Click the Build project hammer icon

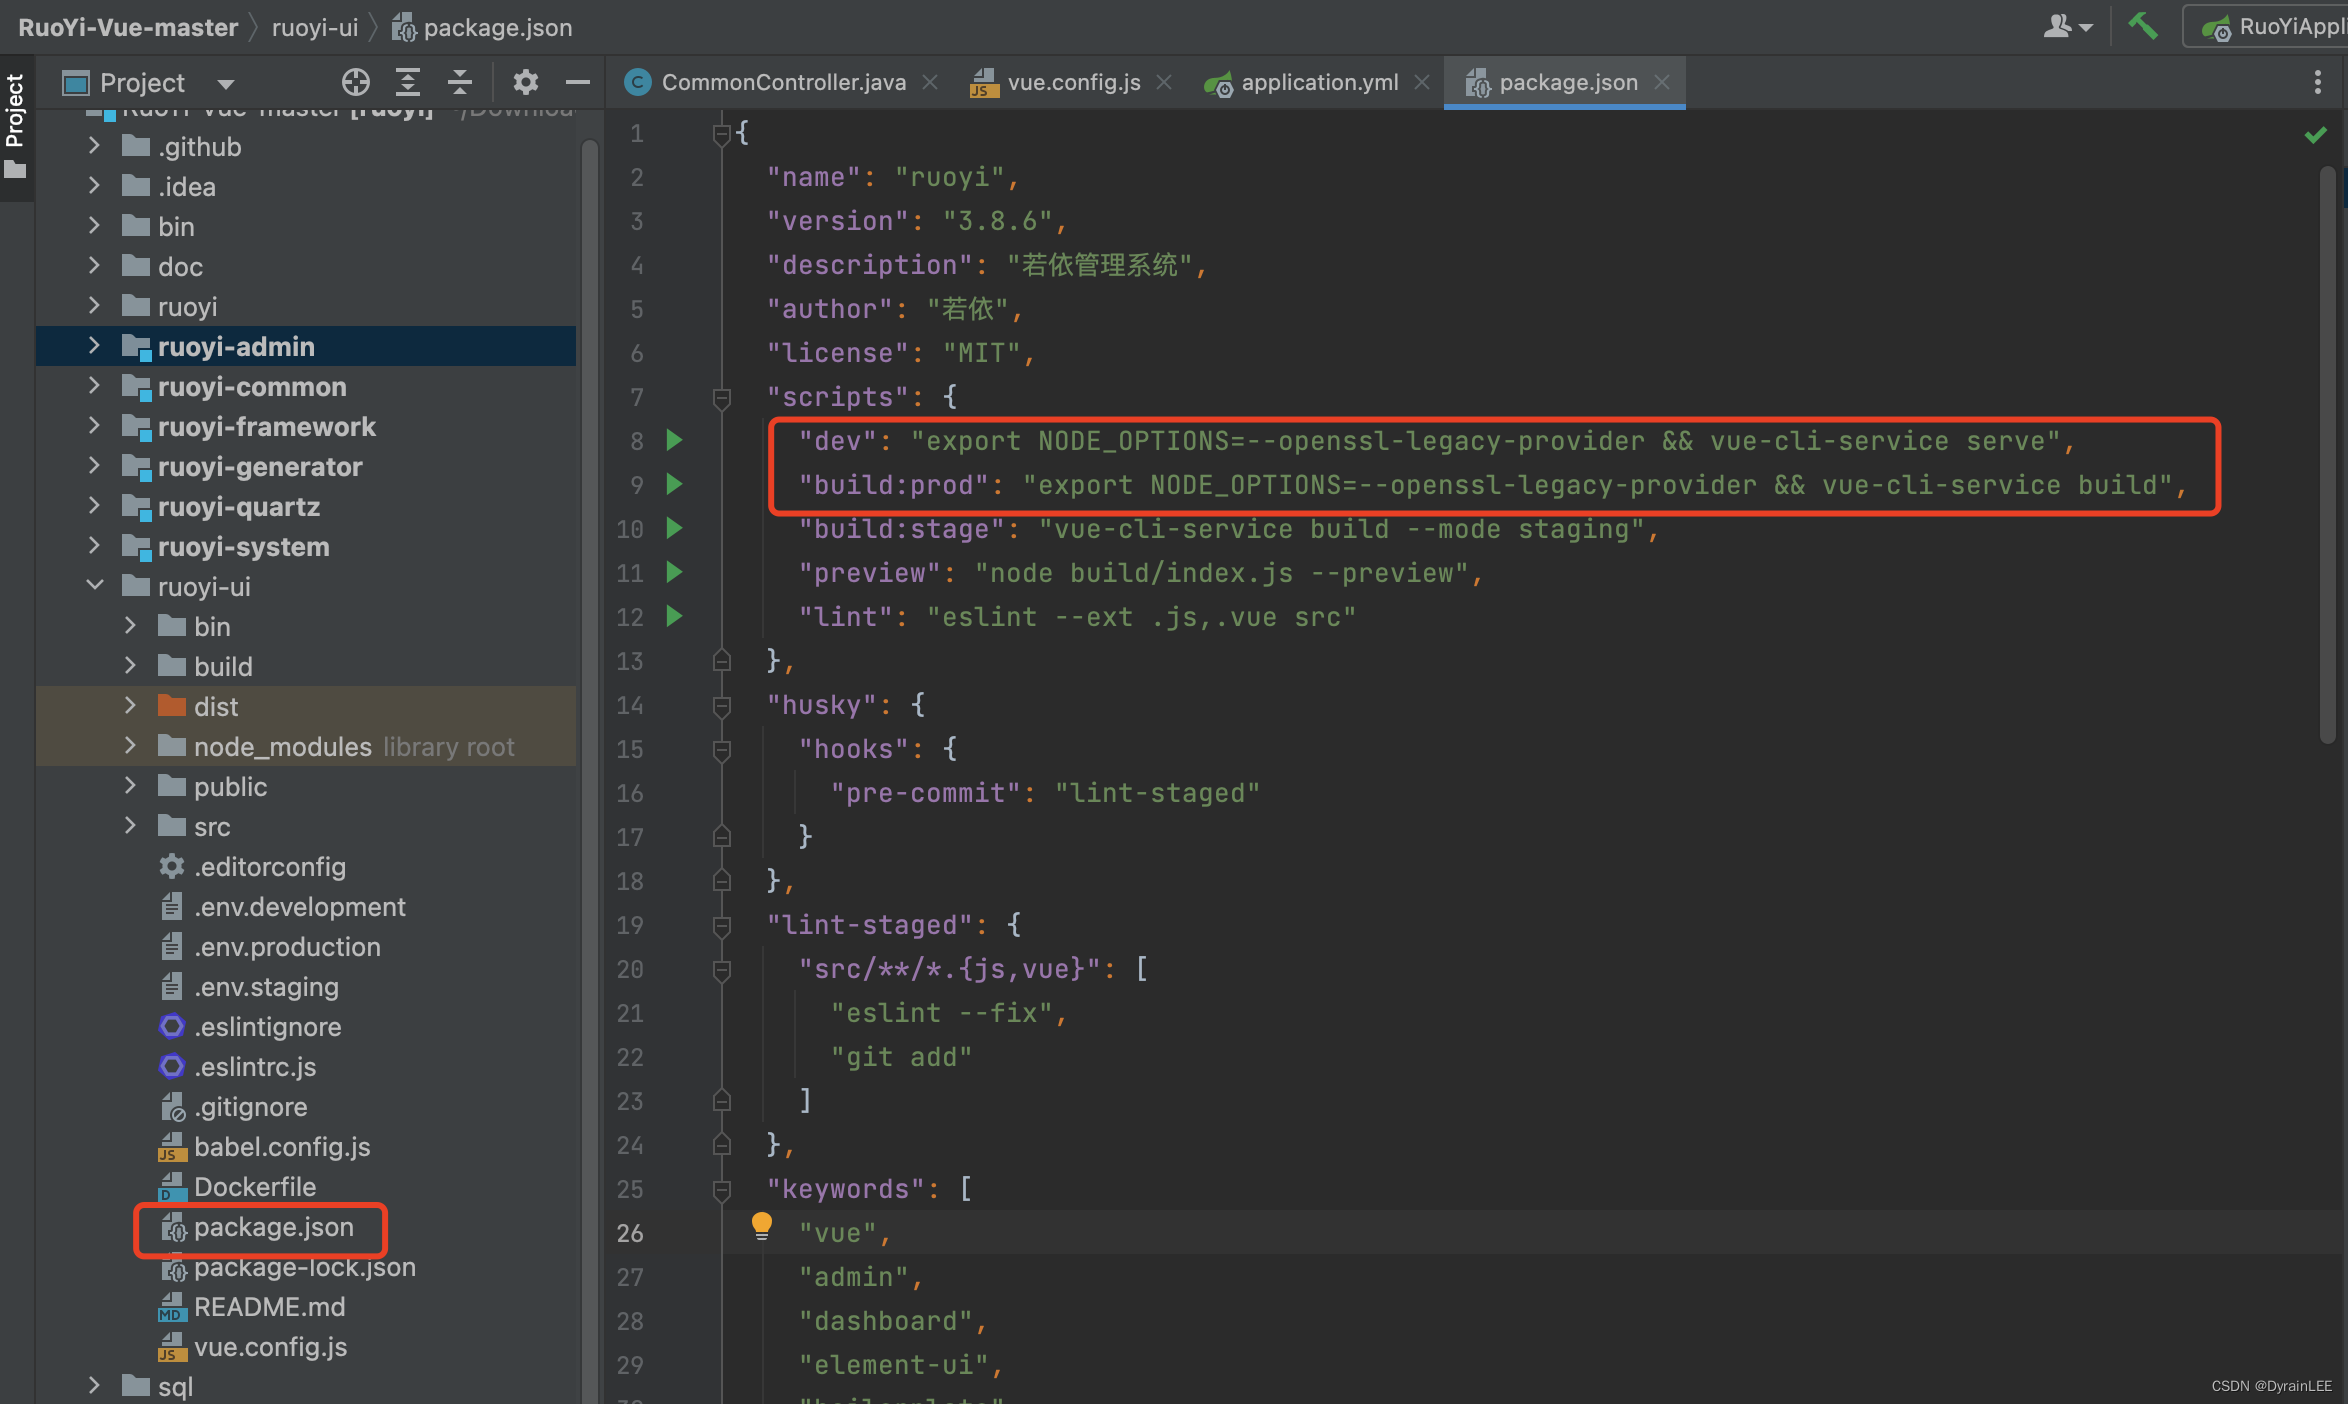[2143, 26]
